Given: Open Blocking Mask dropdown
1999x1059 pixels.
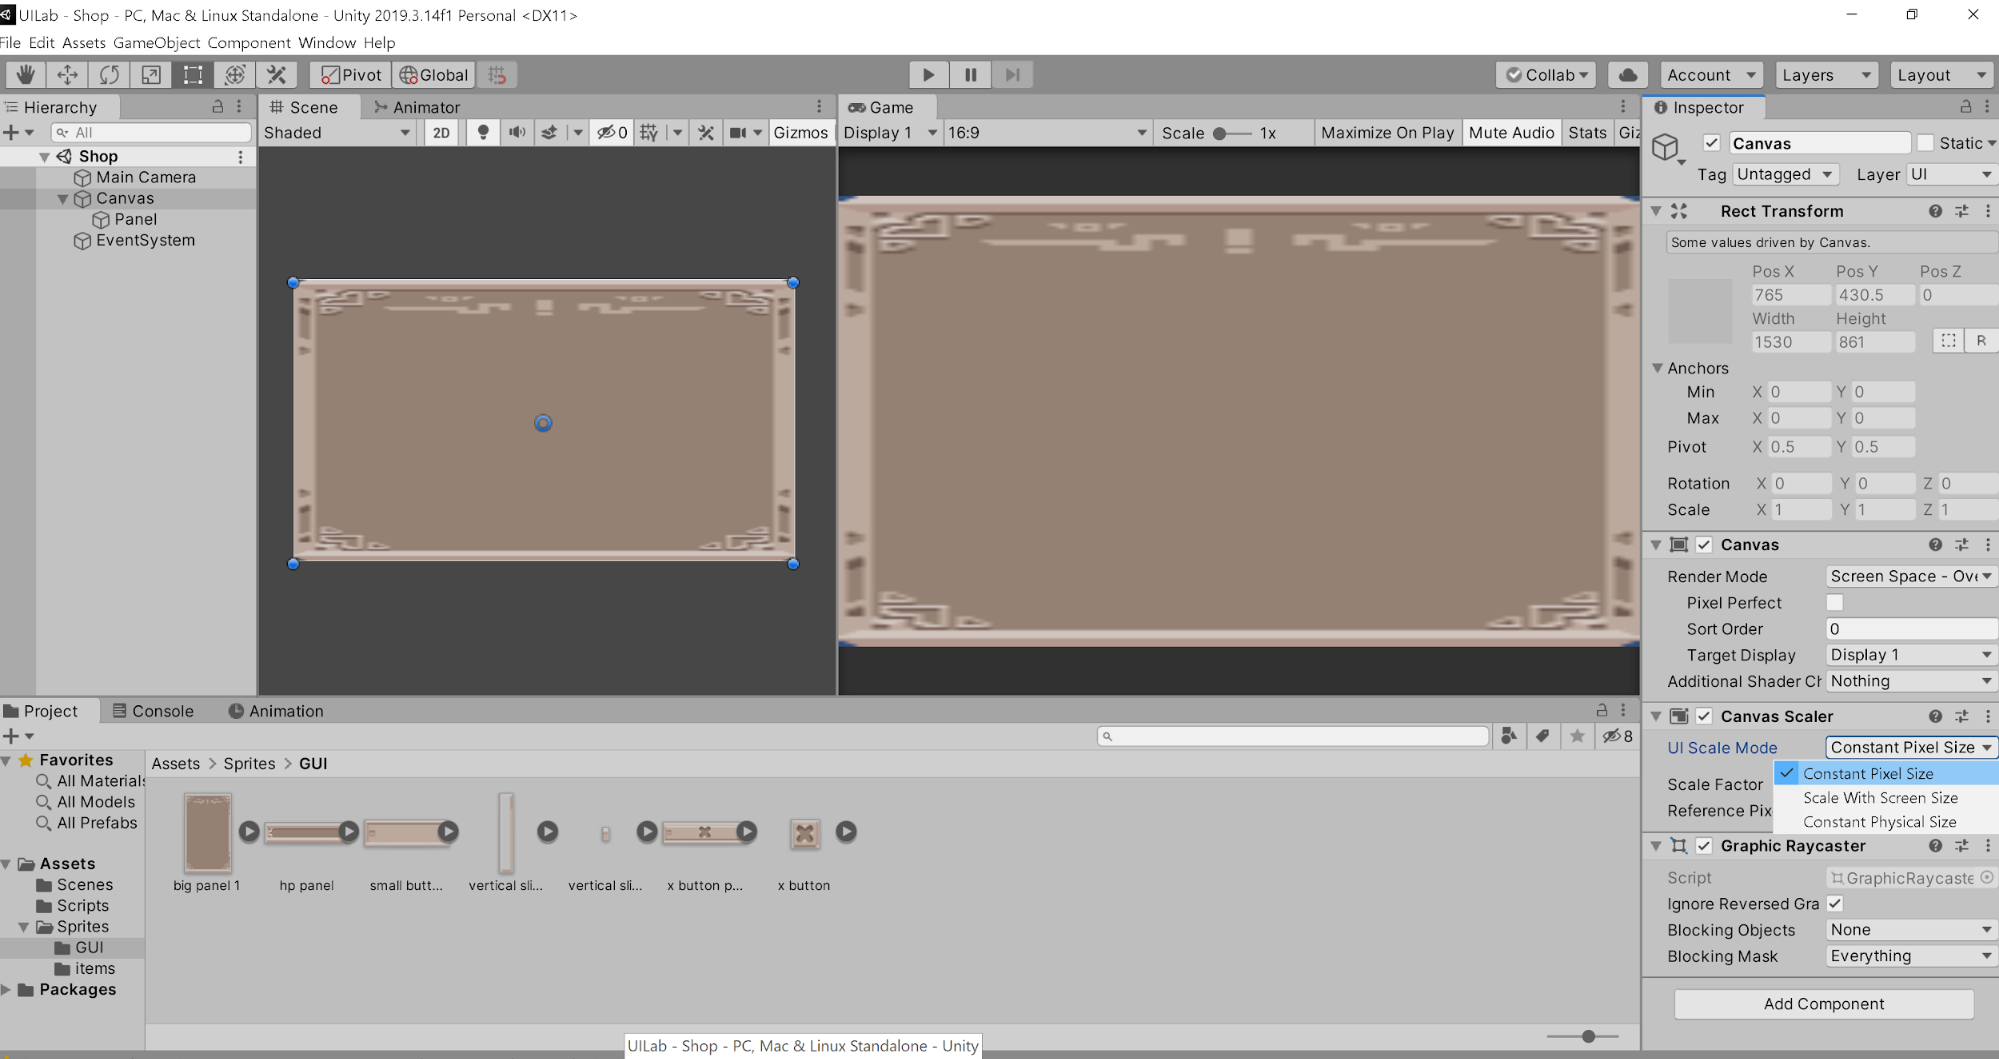Looking at the screenshot, I should point(1911,956).
